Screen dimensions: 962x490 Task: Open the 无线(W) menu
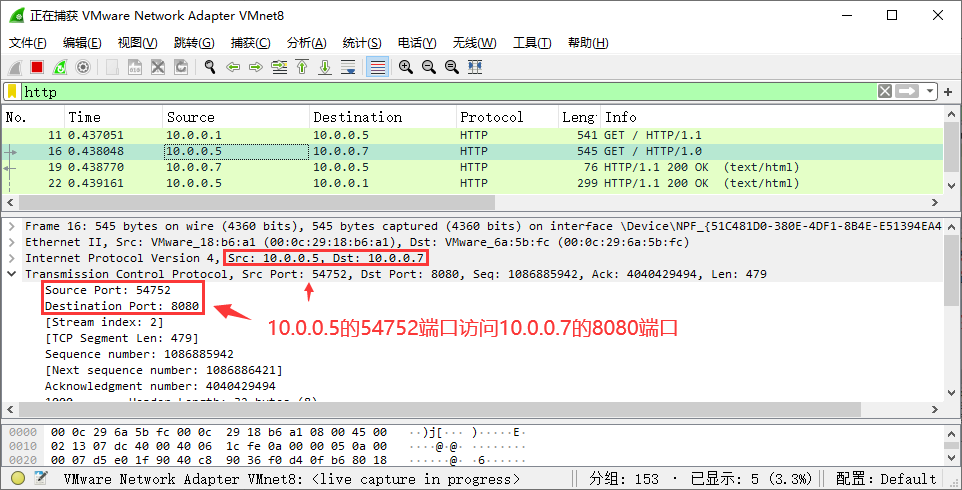click(x=474, y=43)
